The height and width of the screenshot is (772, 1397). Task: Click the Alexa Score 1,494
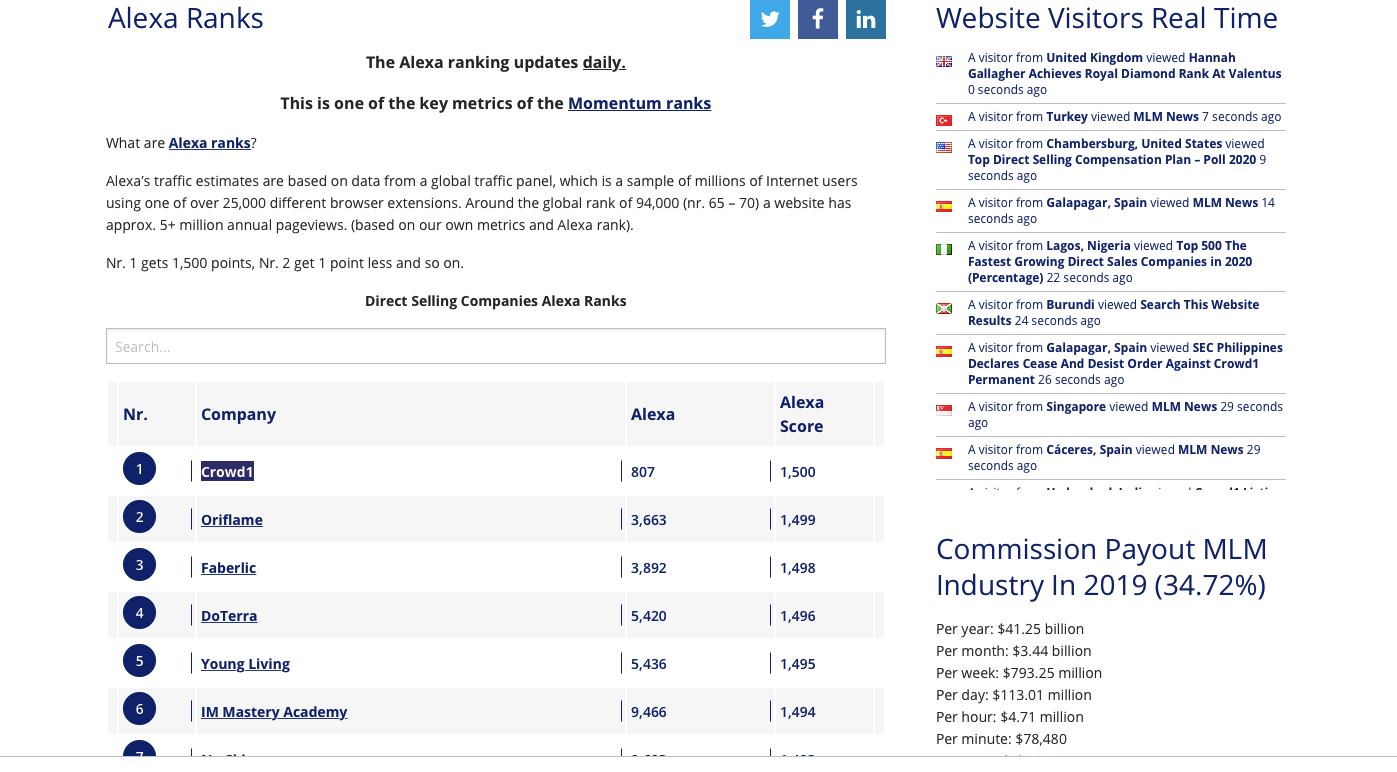[x=798, y=712]
